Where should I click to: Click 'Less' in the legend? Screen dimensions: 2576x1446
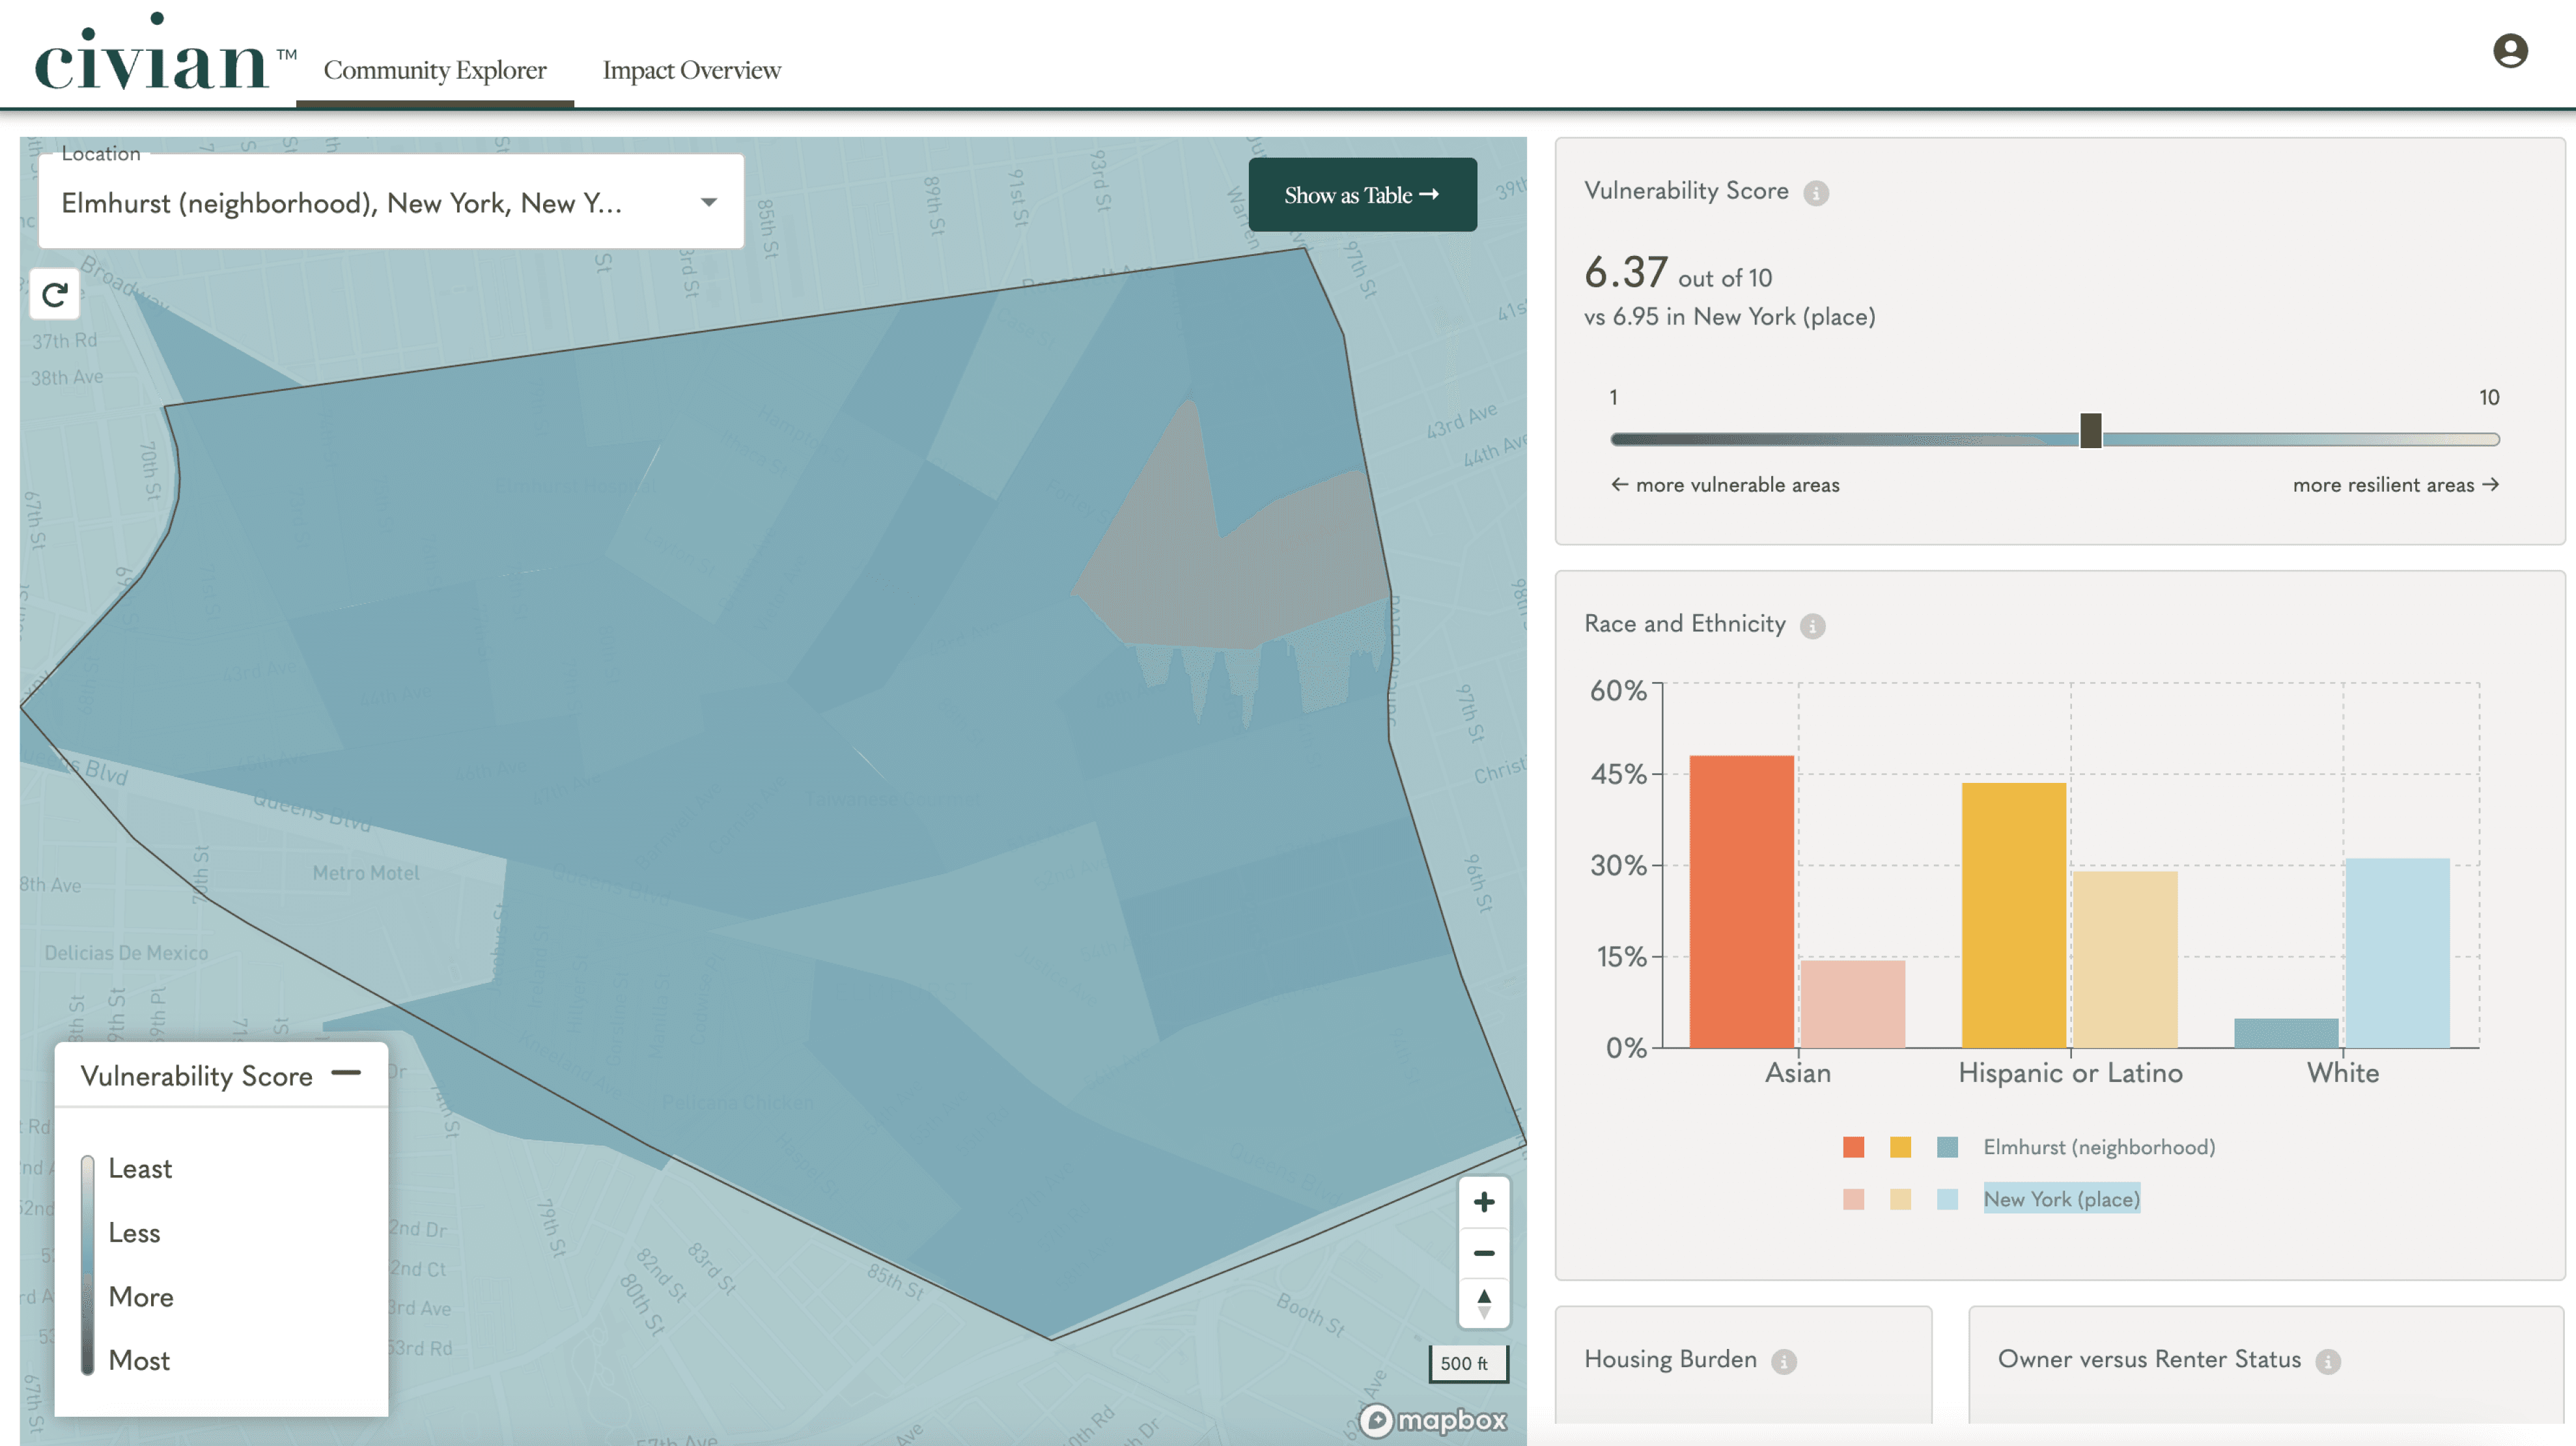134,1233
